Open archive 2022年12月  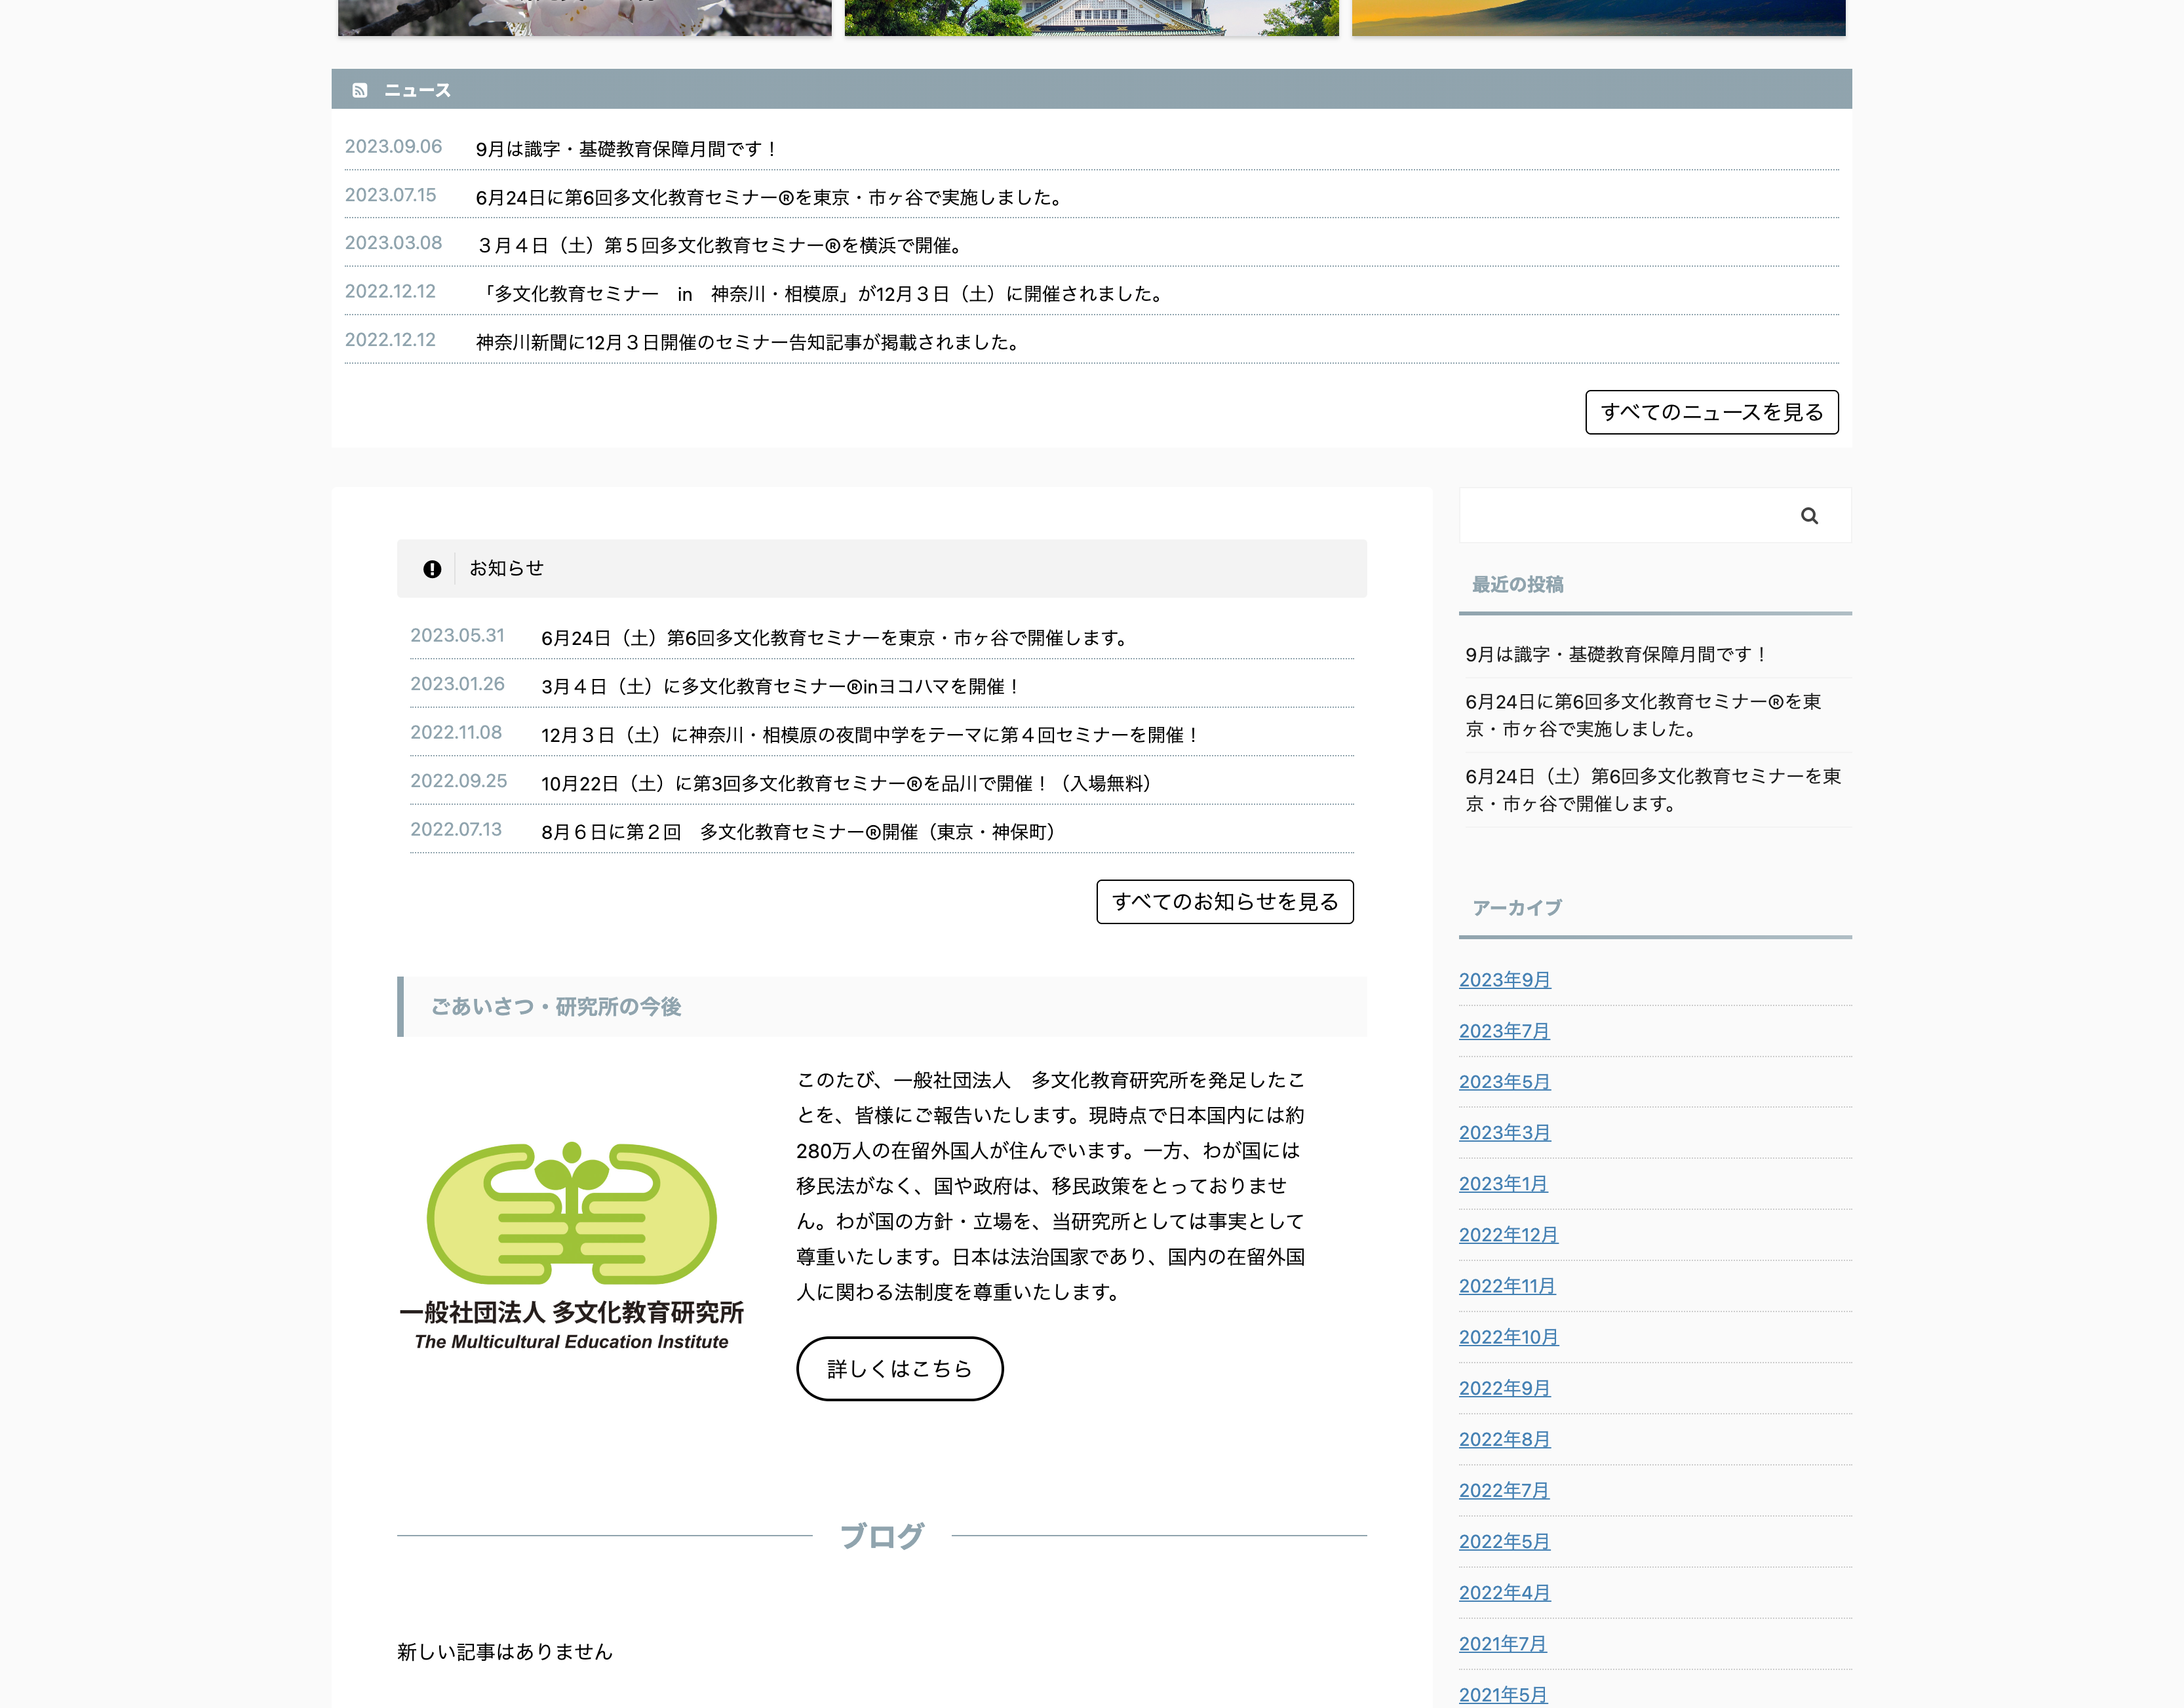pyautogui.click(x=1508, y=1235)
